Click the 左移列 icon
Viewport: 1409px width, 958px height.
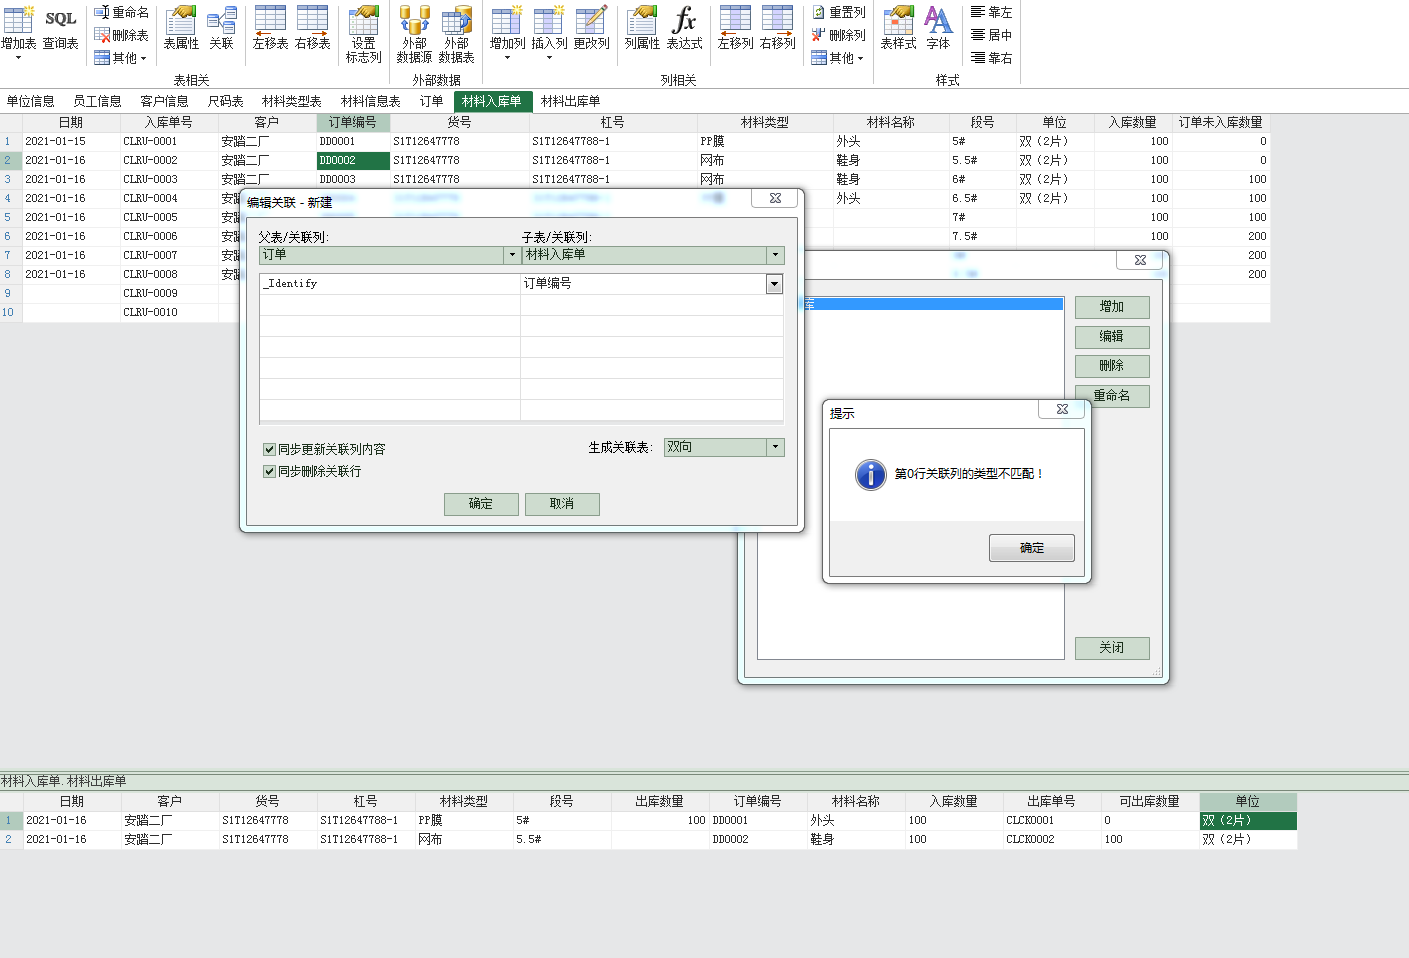(x=735, y=28)
